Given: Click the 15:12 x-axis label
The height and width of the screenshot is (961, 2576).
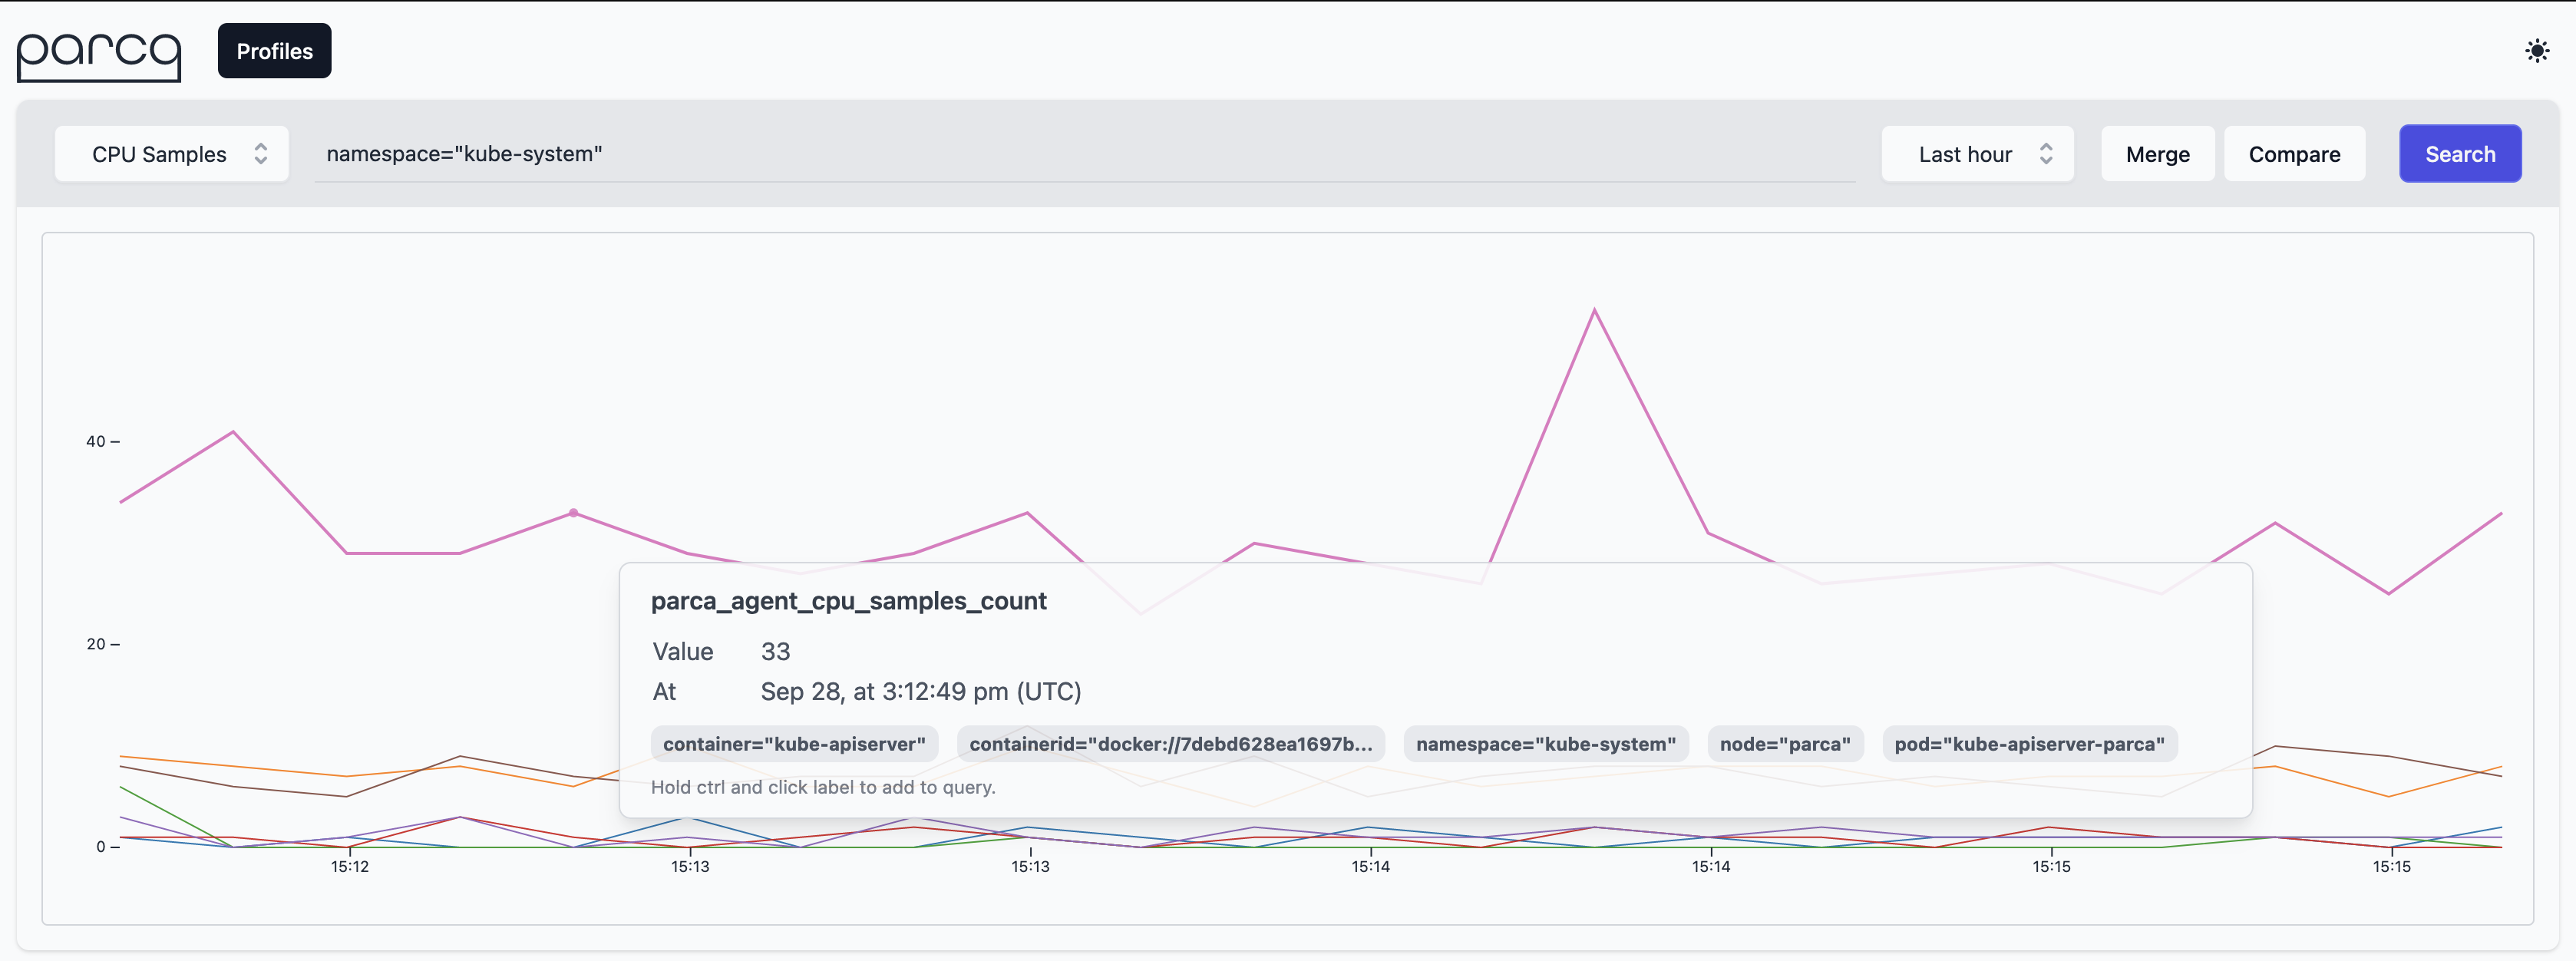Looking at the screenshot, I should 350,867.
